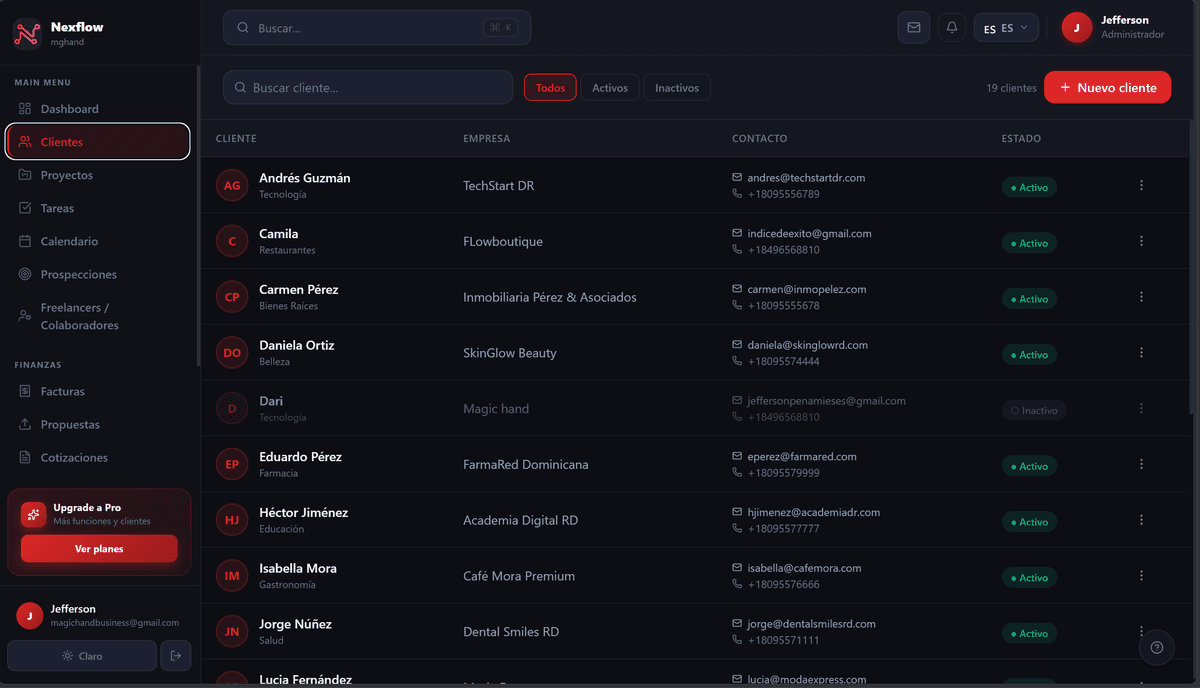Filter clients by Todos
The image size is (1200, 688).
(550, 88)
